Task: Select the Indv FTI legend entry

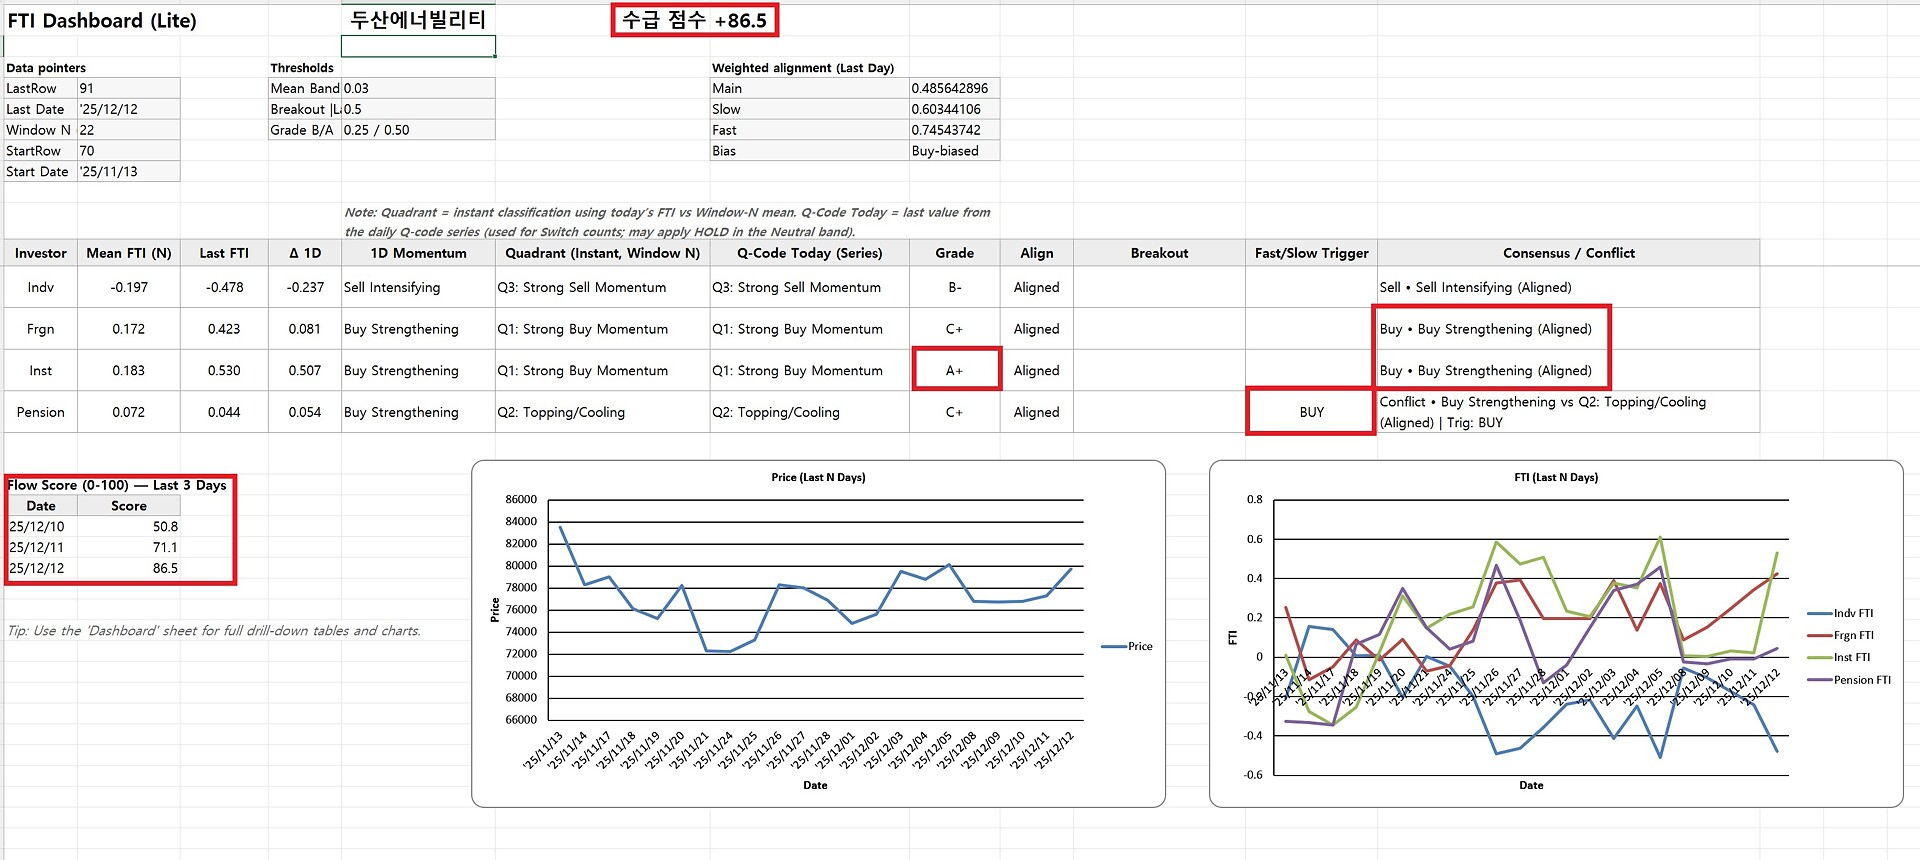Action: click(x=1852, y=613)
